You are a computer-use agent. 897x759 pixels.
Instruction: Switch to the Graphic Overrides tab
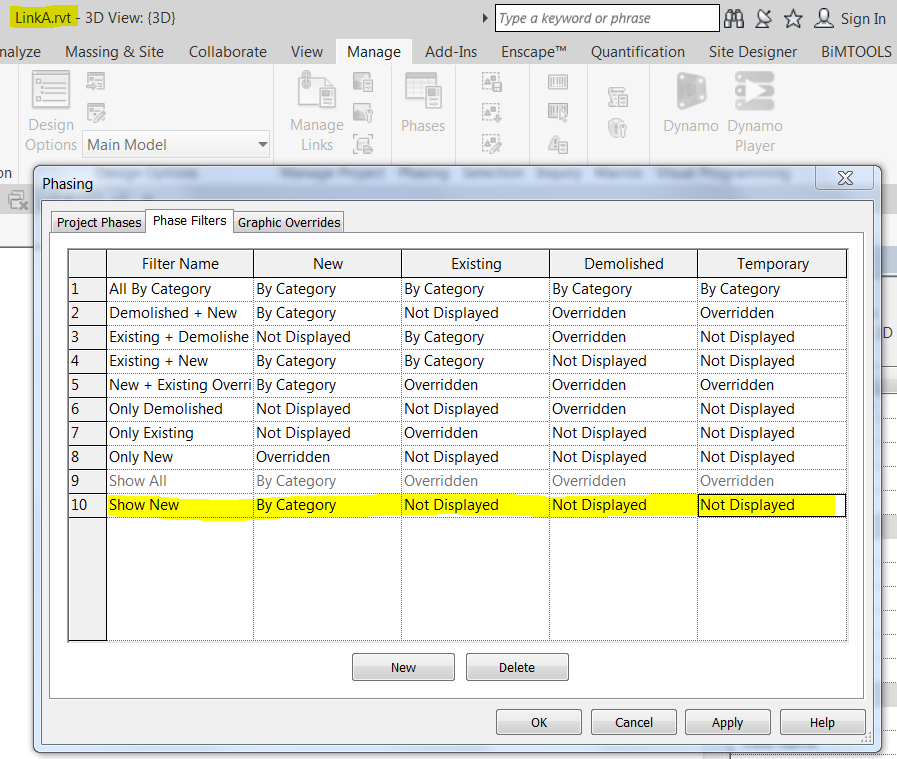click(x=289, y=222)
